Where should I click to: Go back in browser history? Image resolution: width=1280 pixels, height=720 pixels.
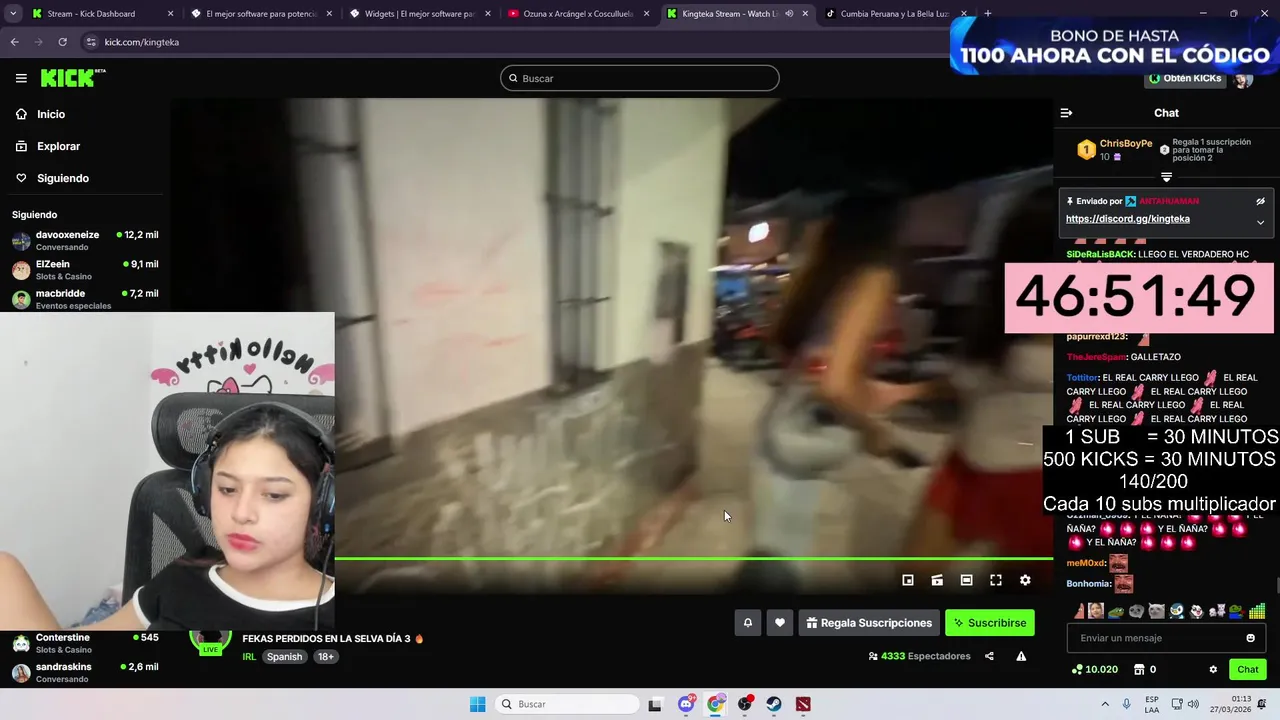[14, 42]
